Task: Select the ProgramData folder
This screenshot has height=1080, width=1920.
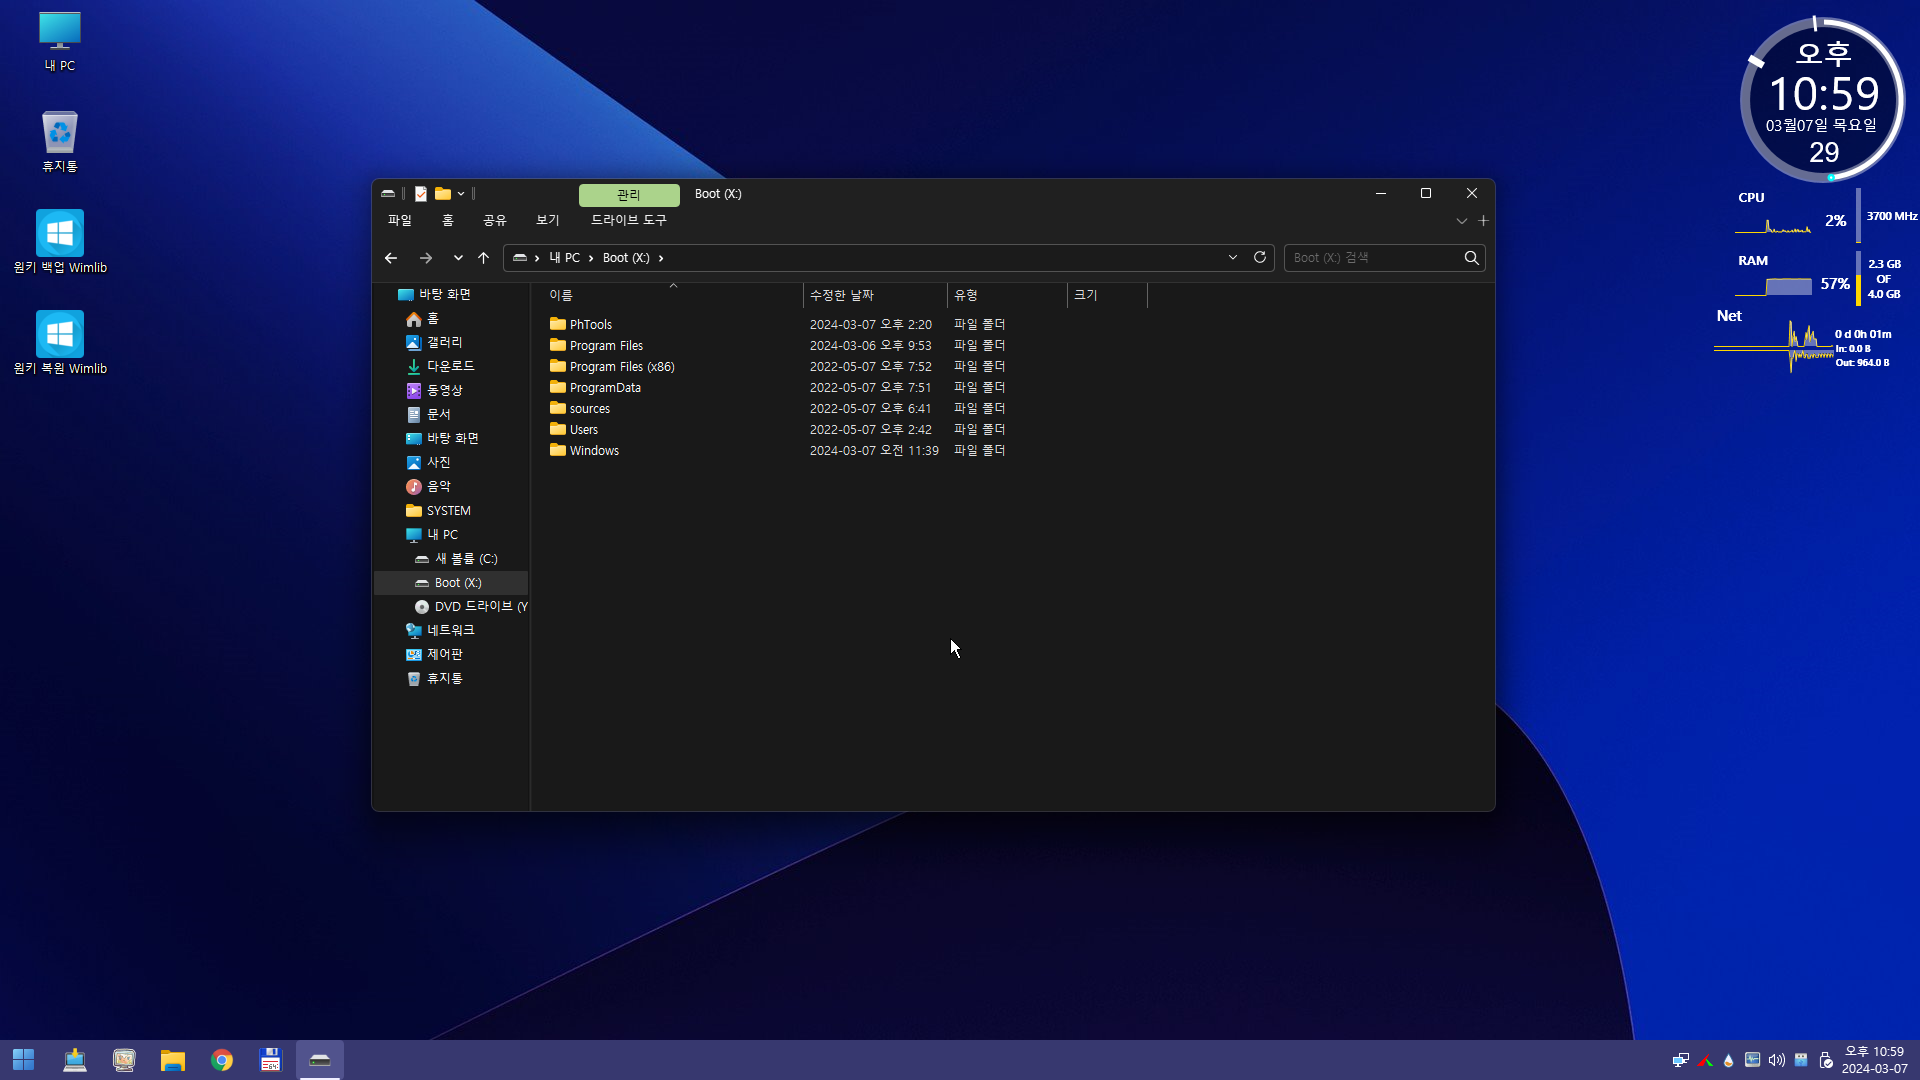Action: click(x=596, y=388)
